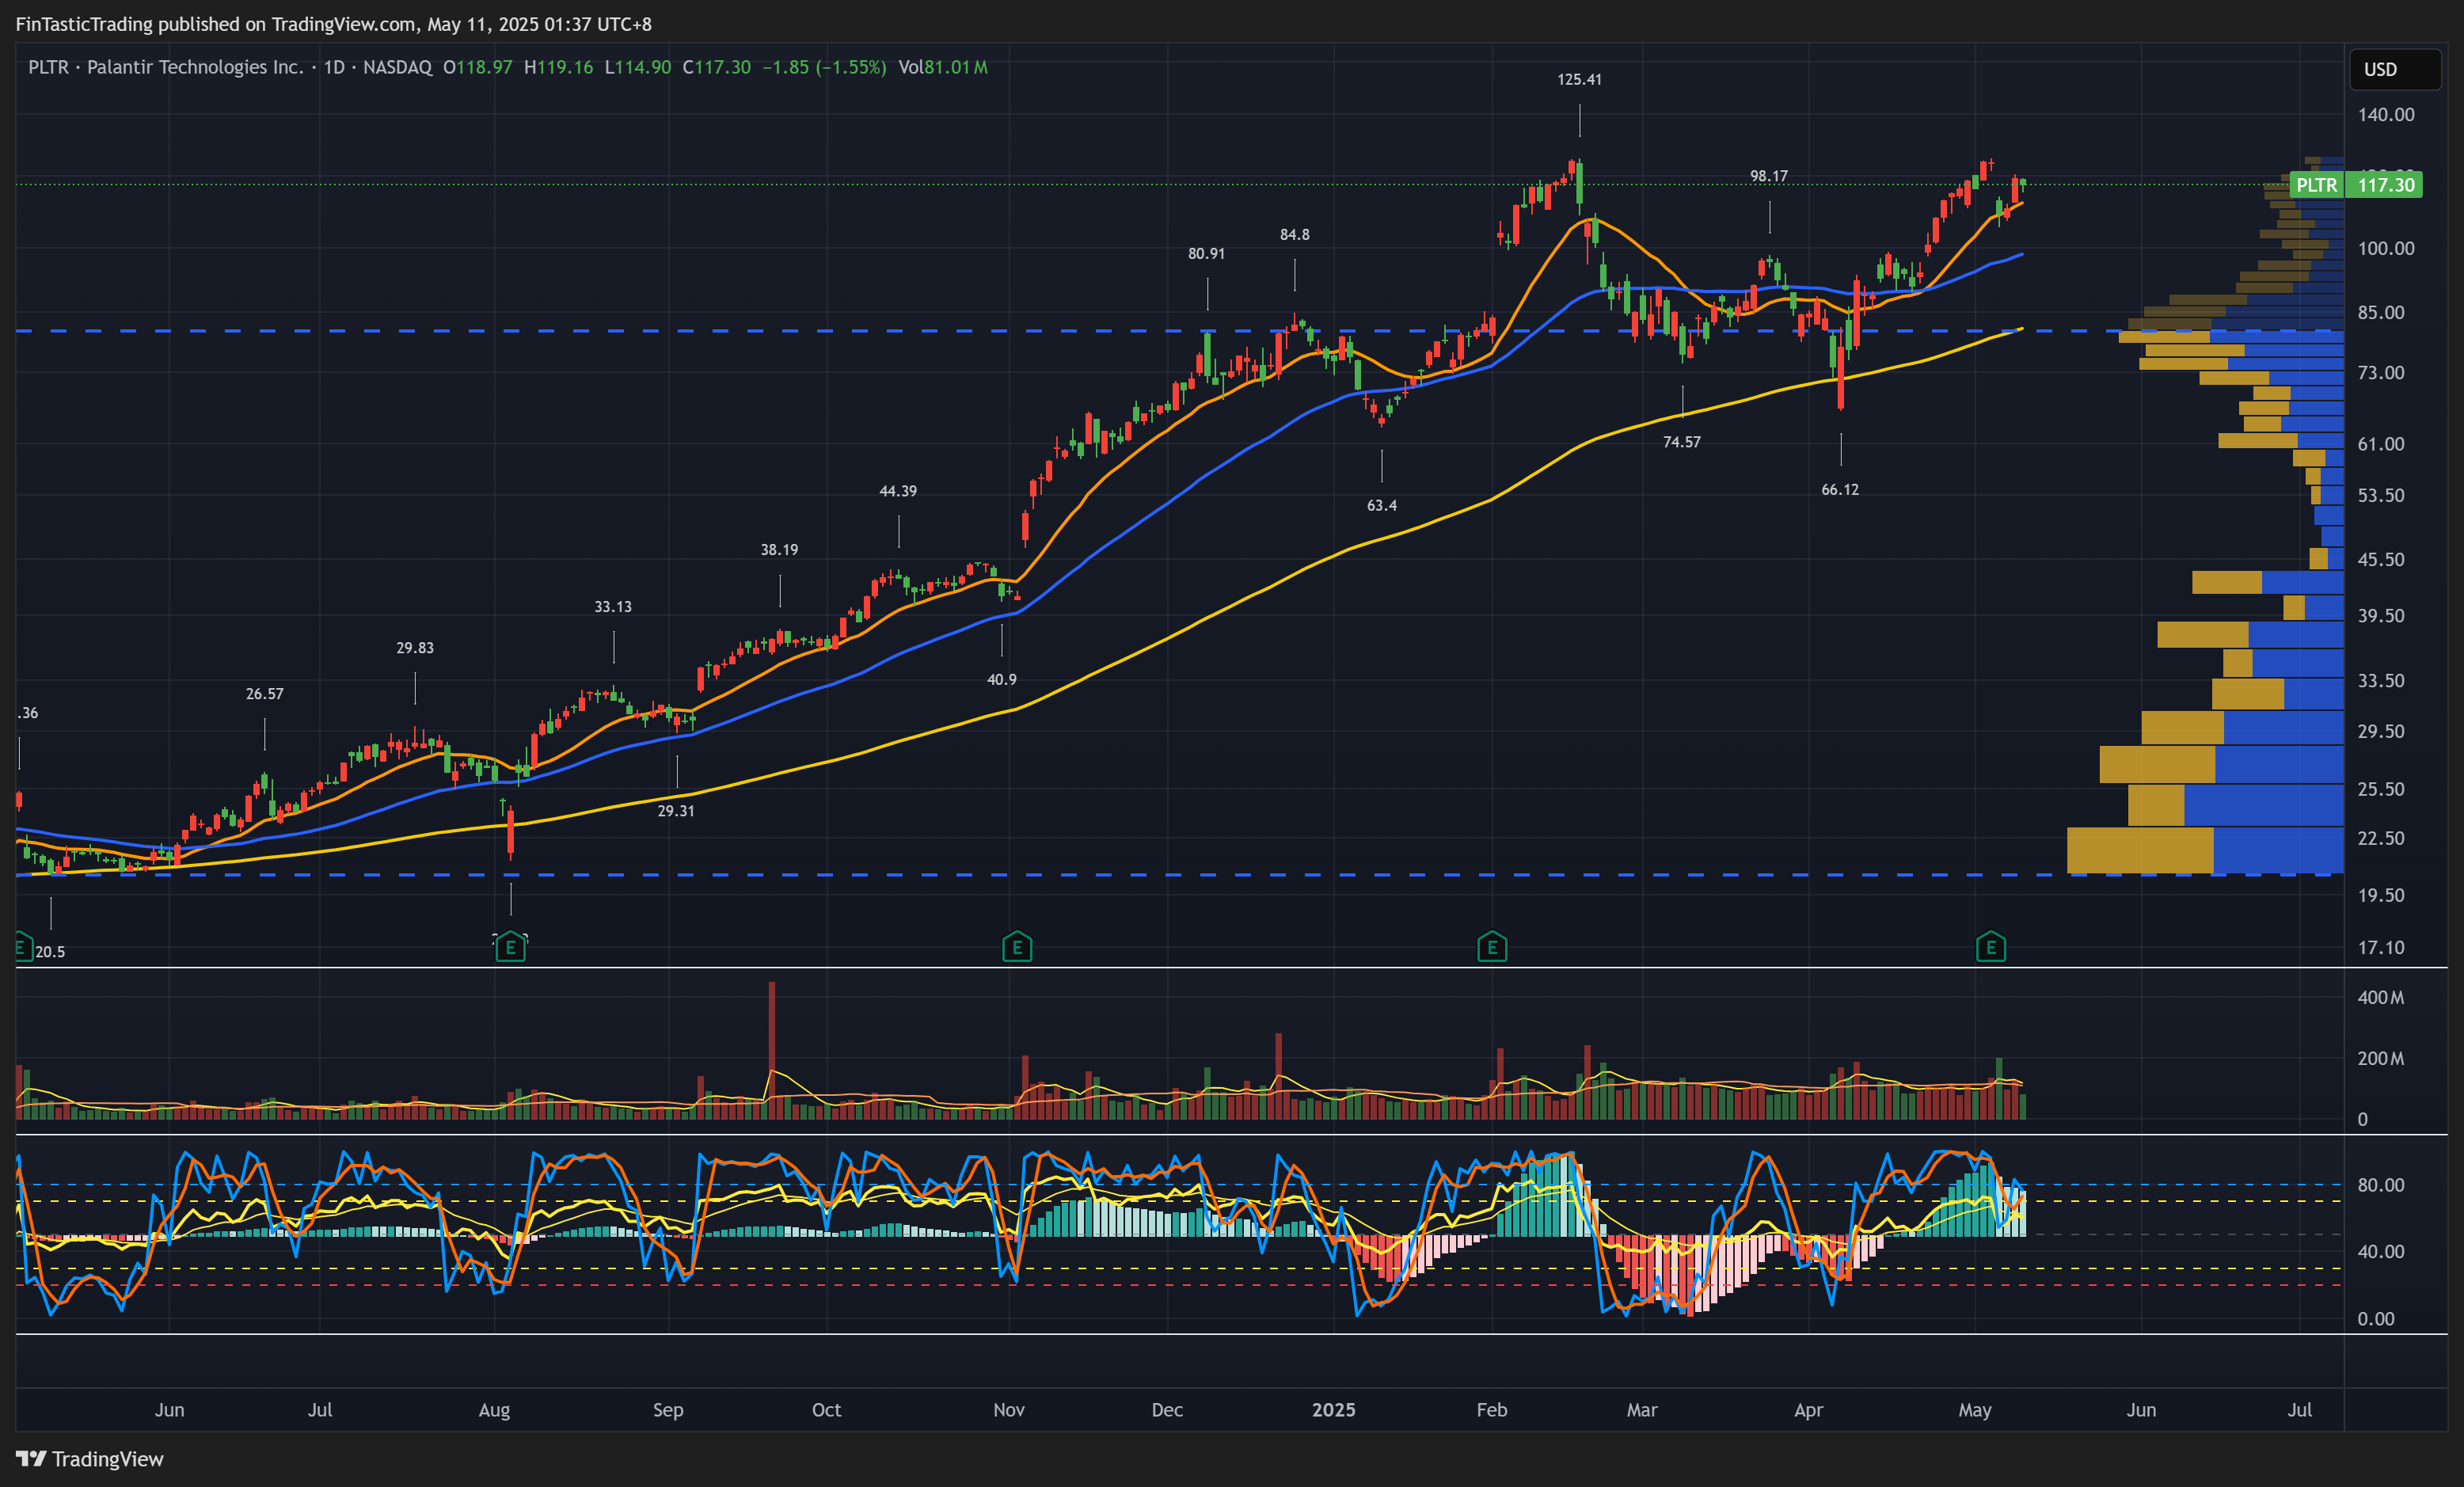2464x1487 pixels.
Task: Click the 1D interval label in header
Action: tap(334, 67)
